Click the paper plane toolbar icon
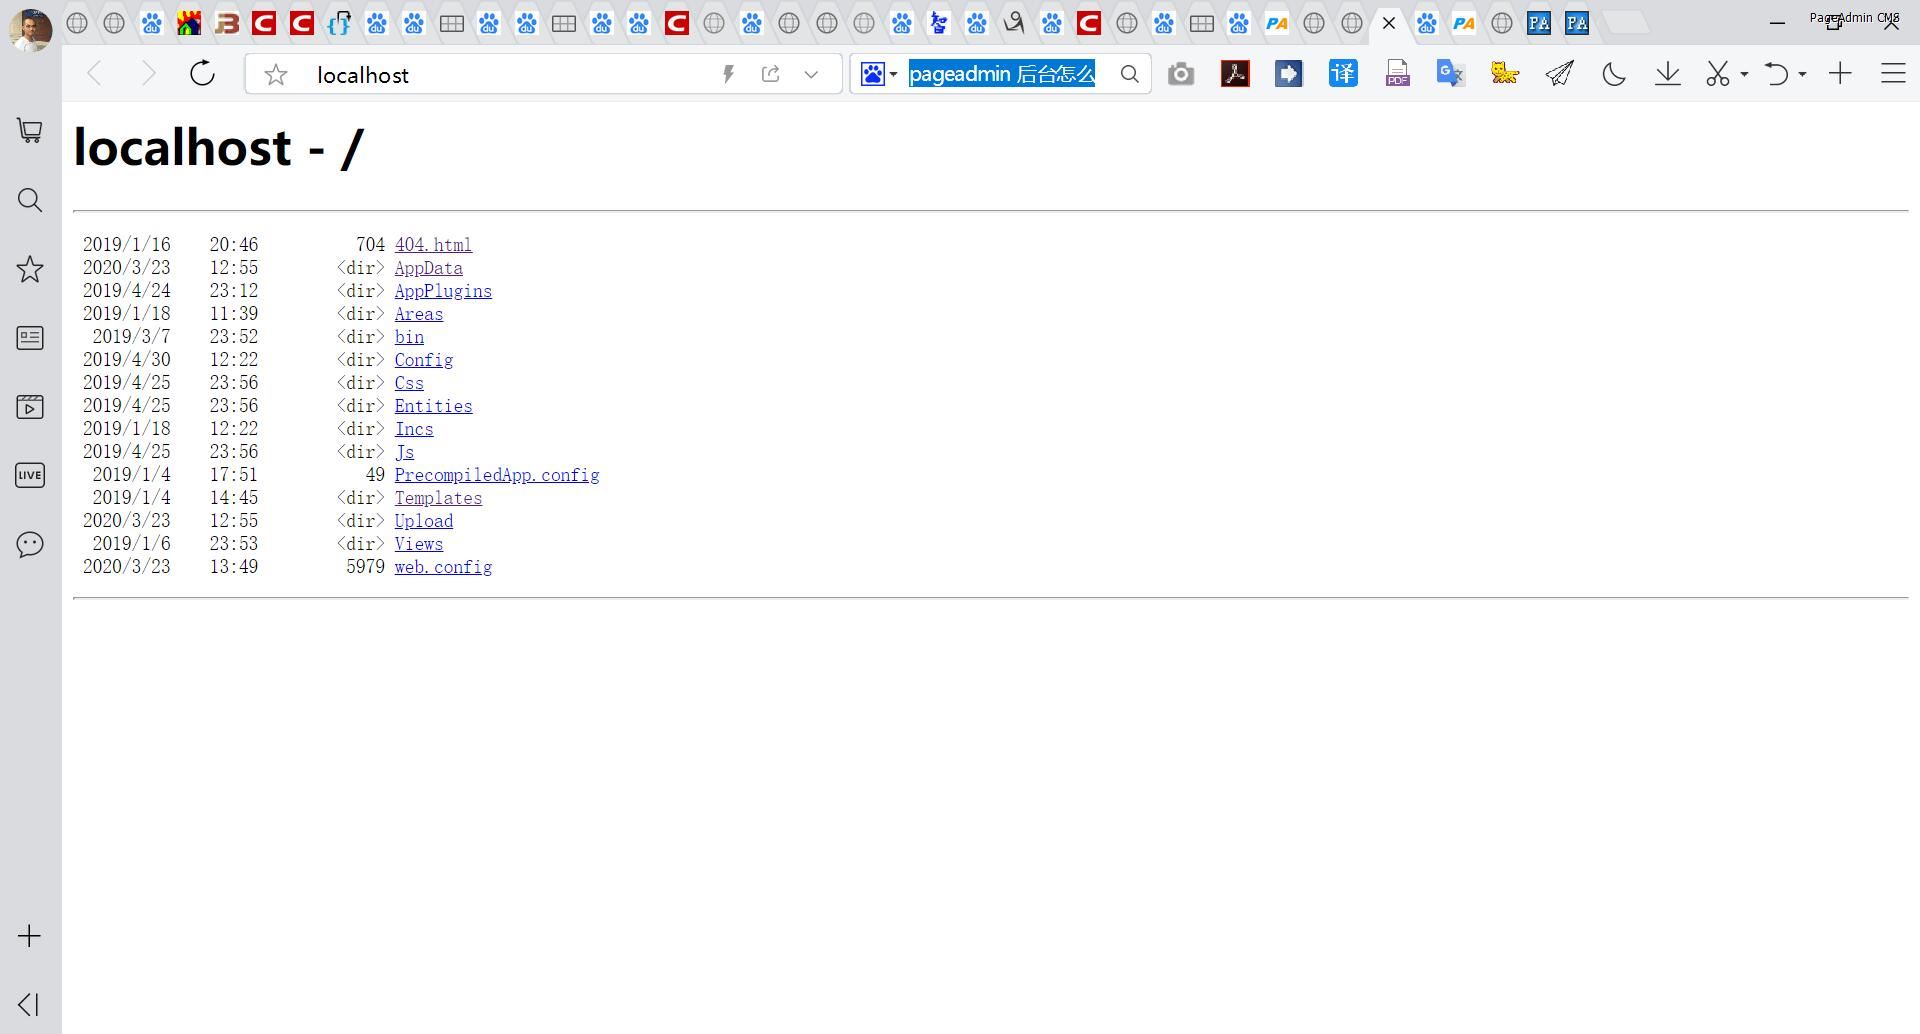 click(x=1559, y=74)
